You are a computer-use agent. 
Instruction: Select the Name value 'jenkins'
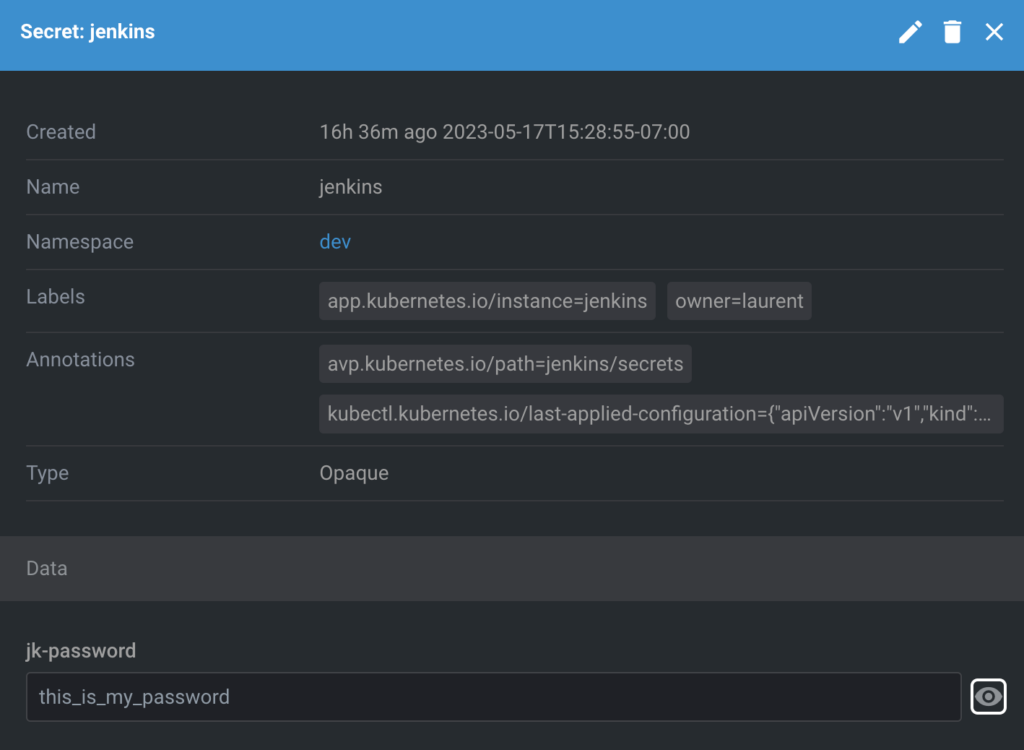click(350, 187)
